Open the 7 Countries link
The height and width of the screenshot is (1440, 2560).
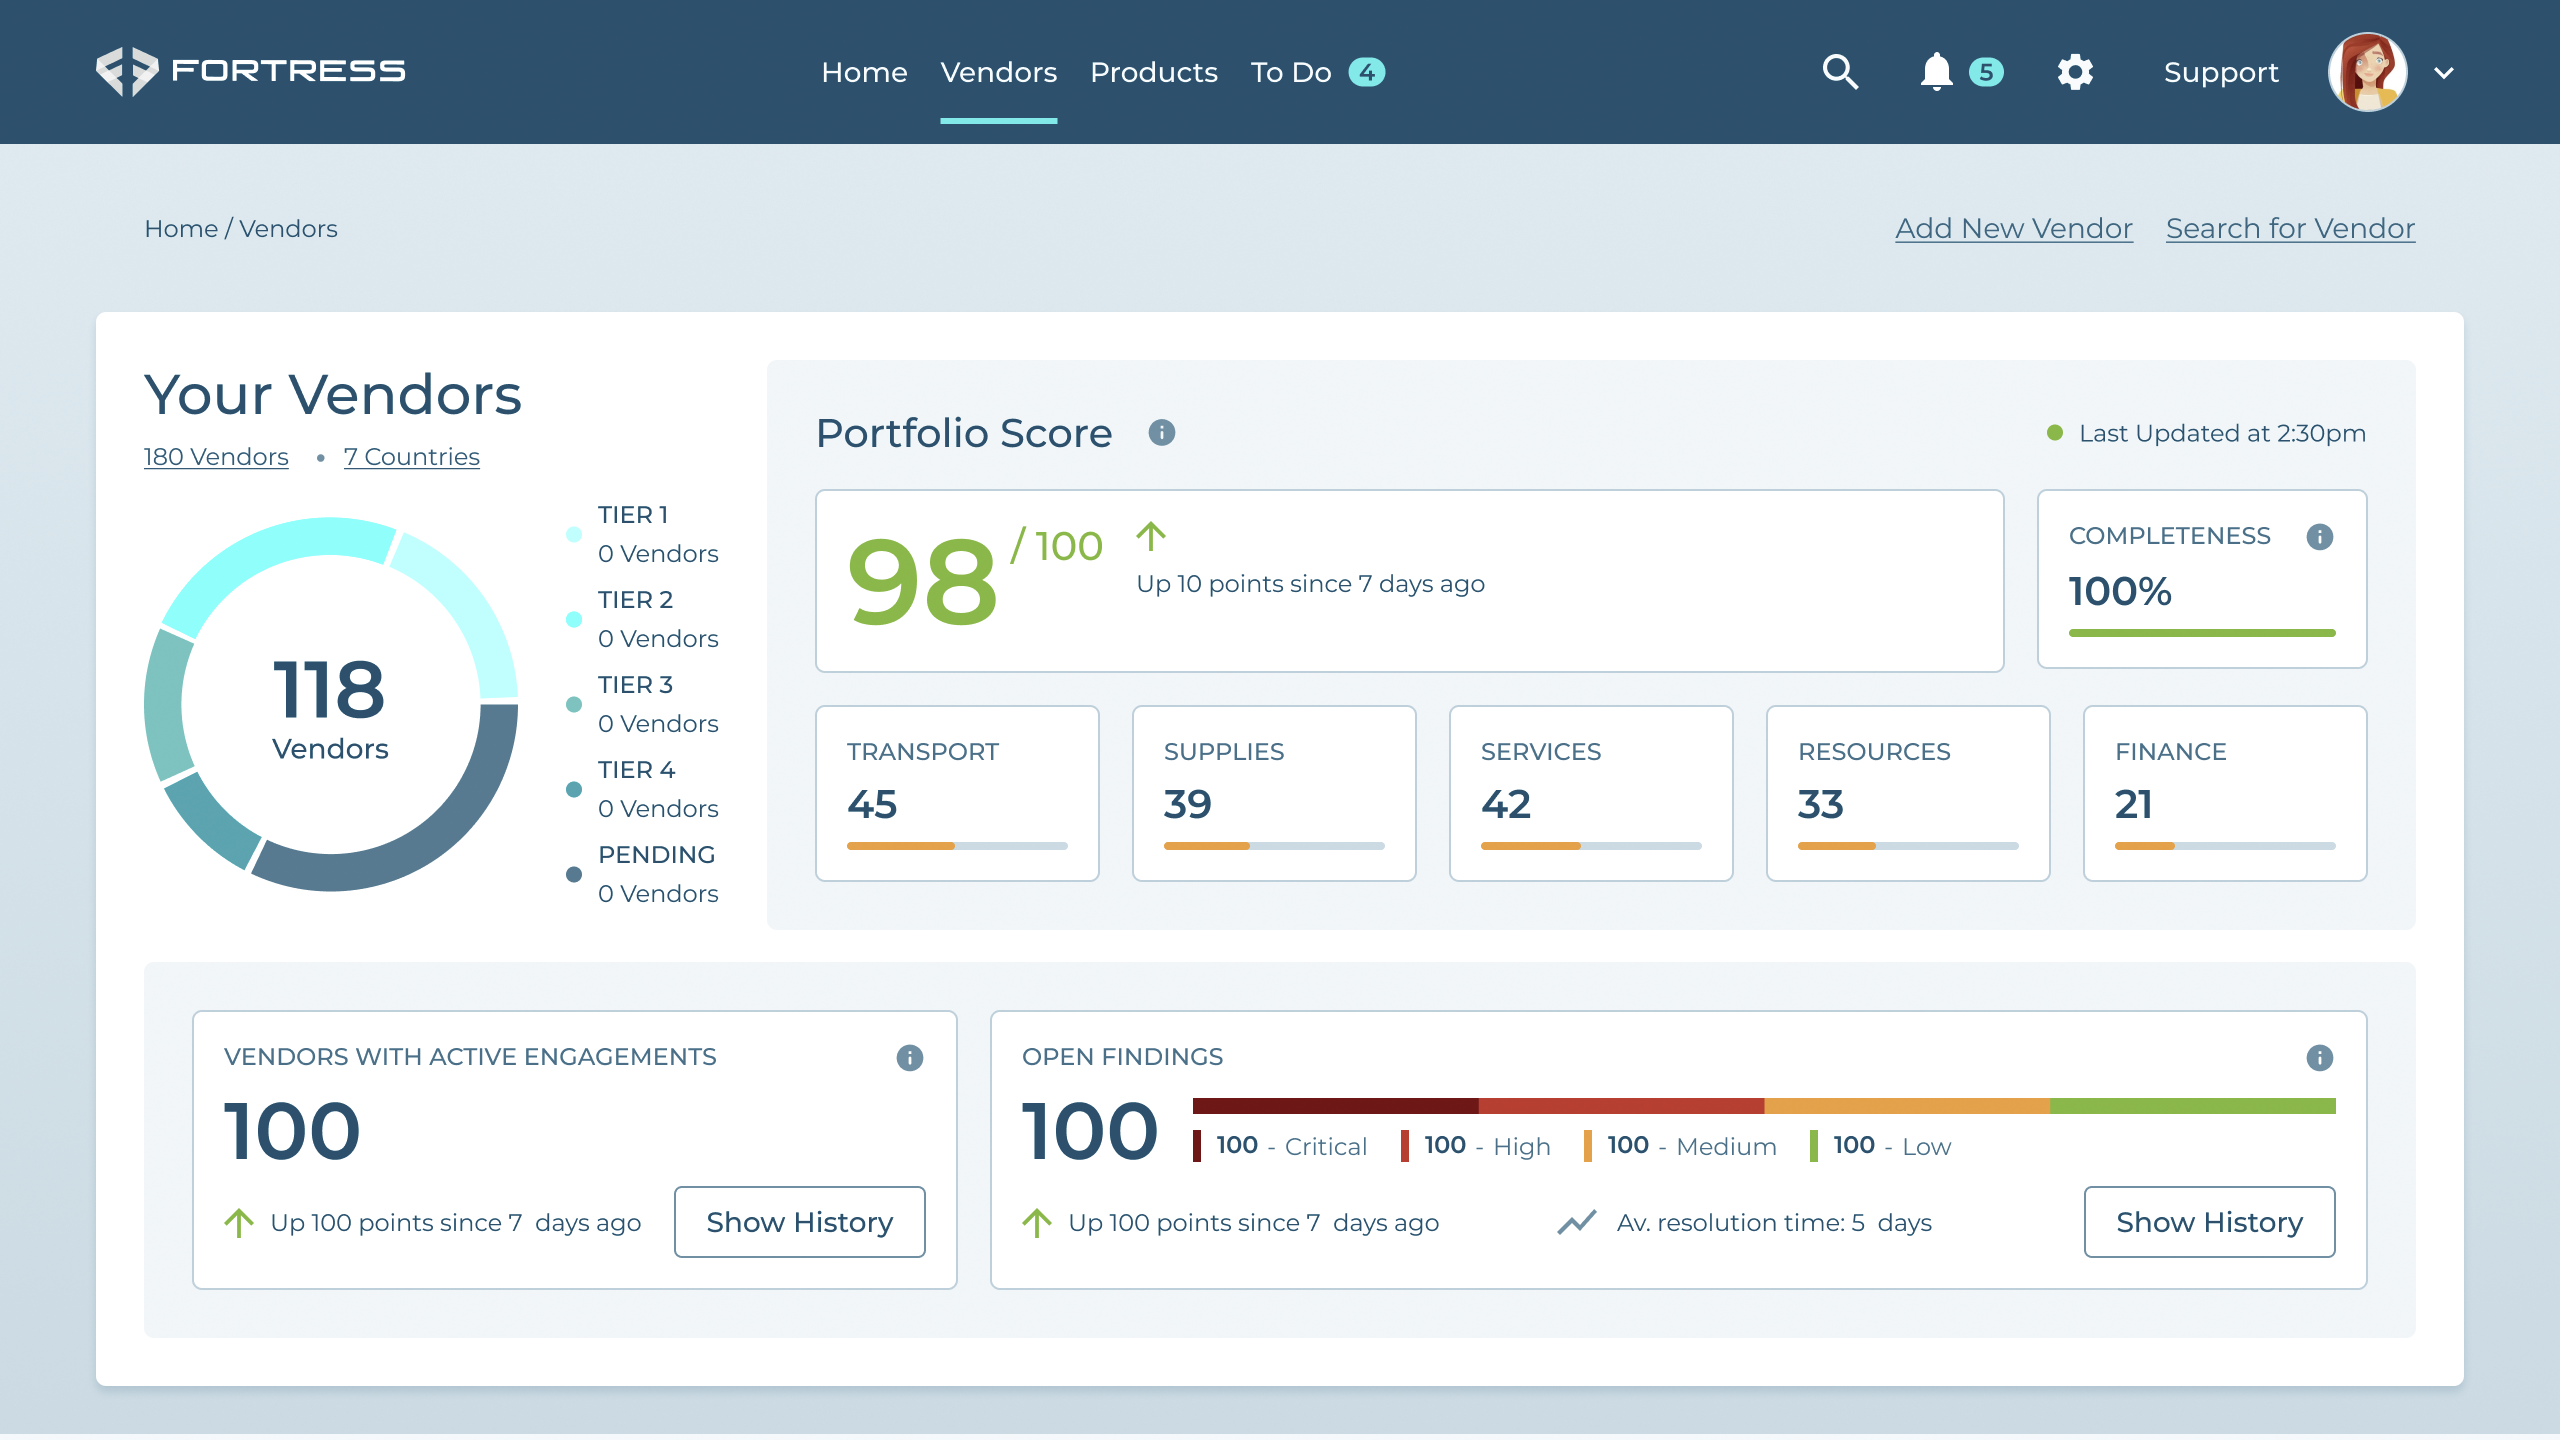point(412,457)
